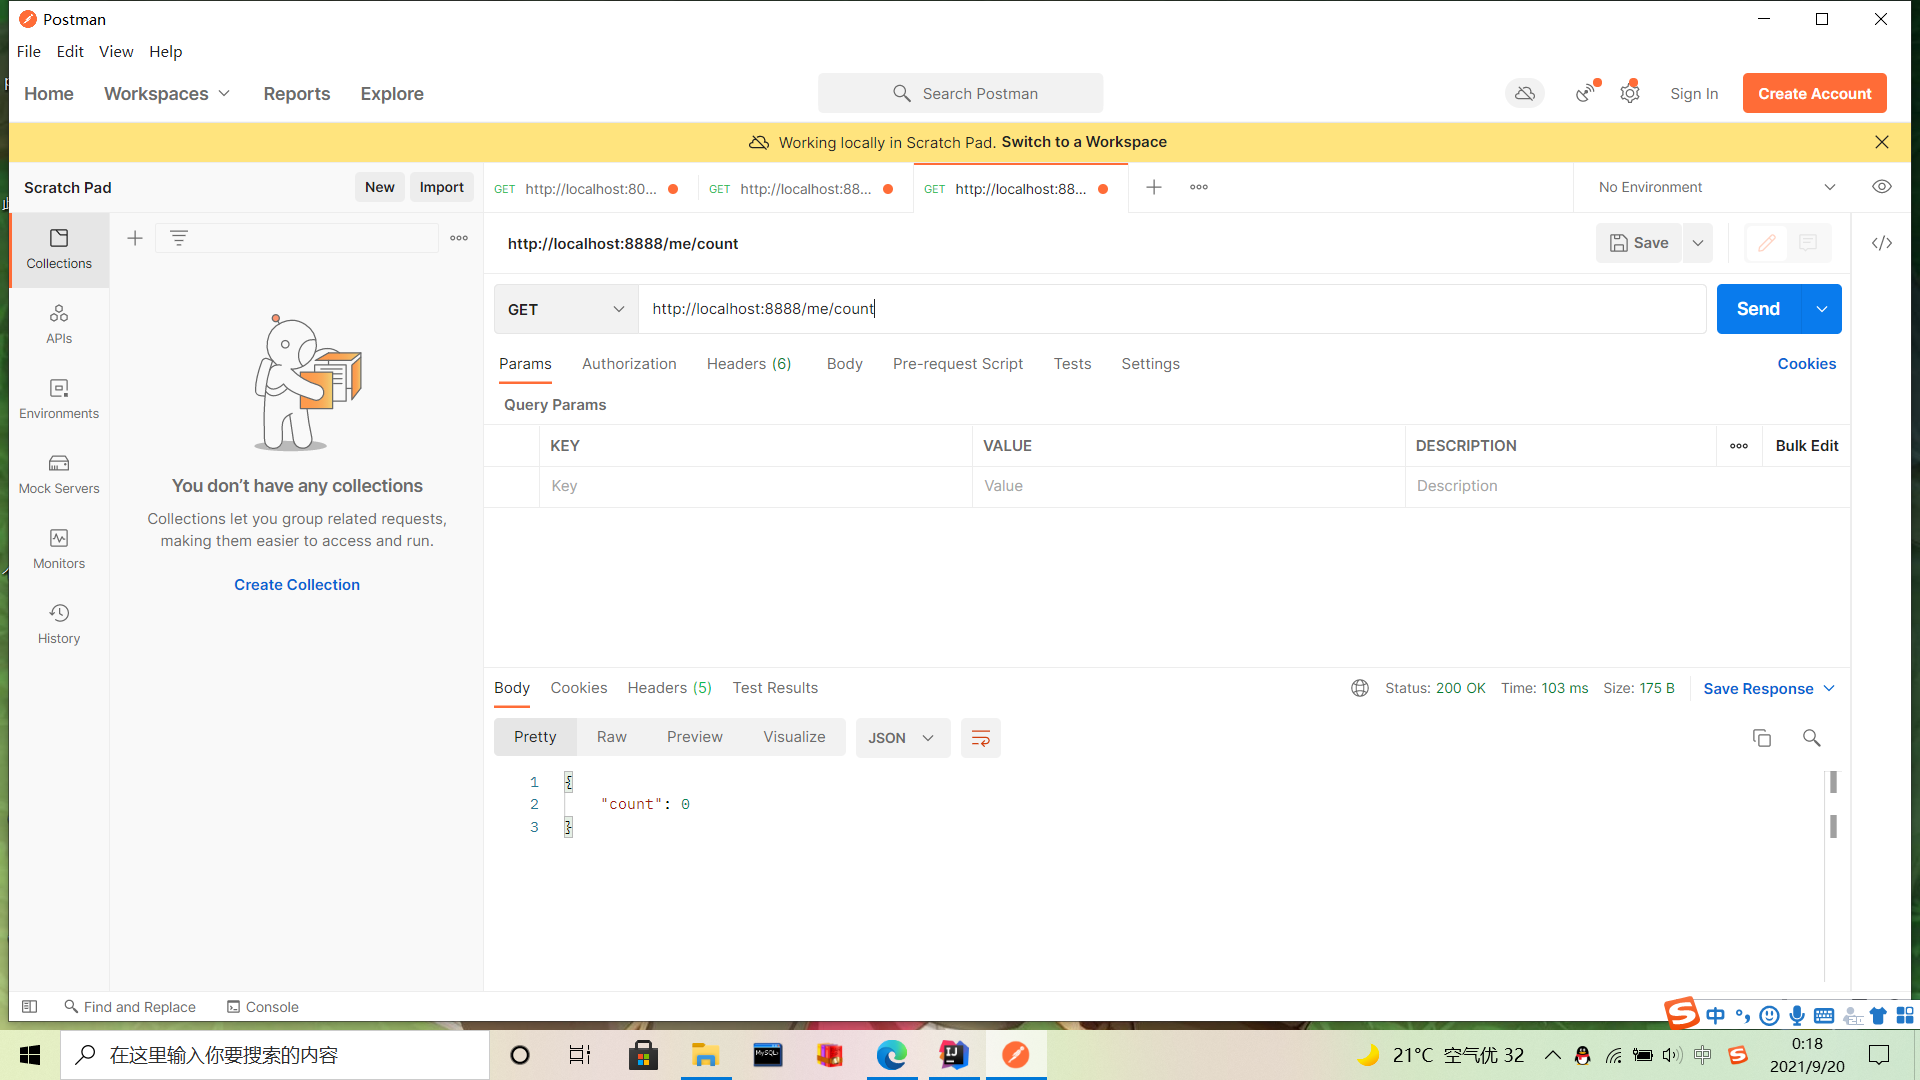The width and height of the screenshot is (1920, 1080).
Task: Open the Collections sidebar panel
Action: 59,248
